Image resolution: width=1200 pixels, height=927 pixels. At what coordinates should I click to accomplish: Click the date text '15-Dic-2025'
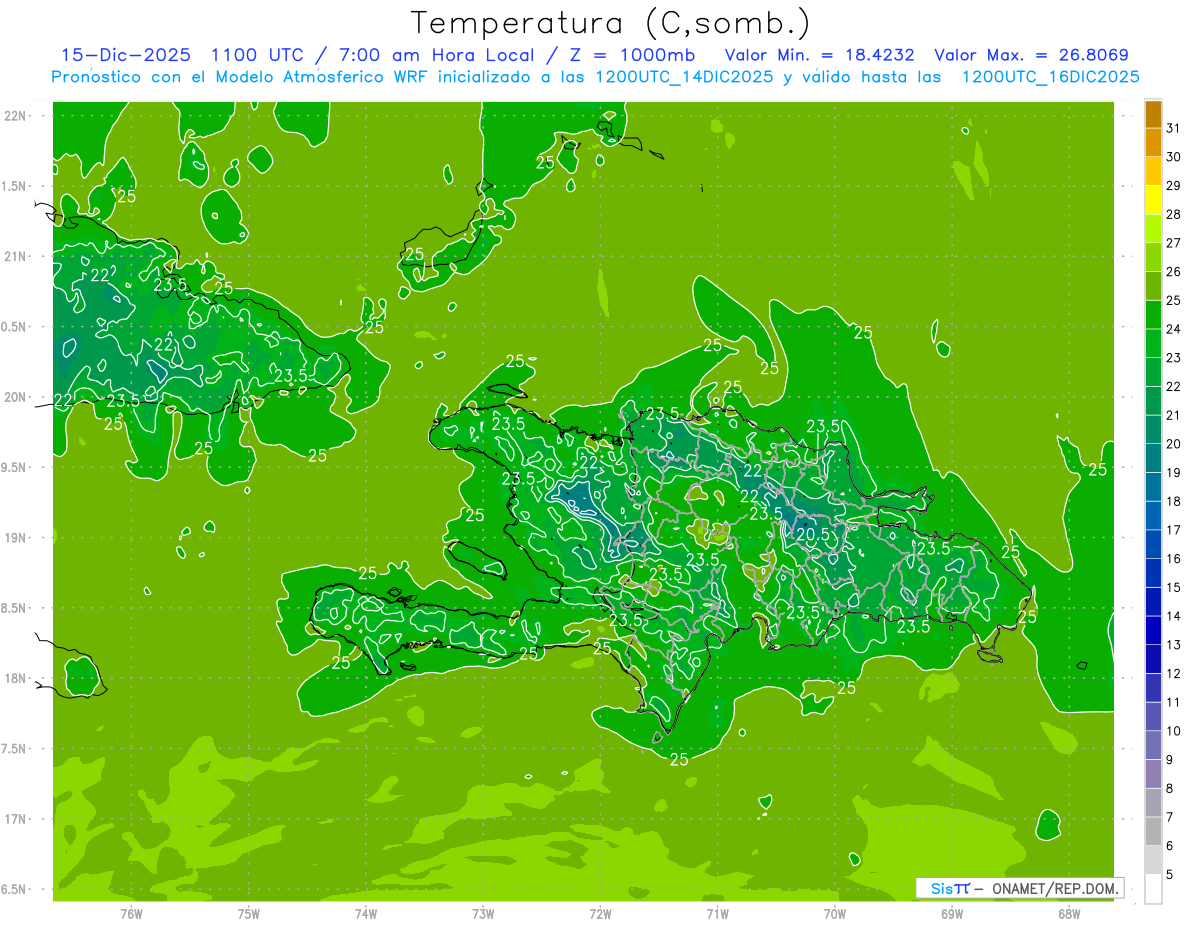click(x=124, y=55)
